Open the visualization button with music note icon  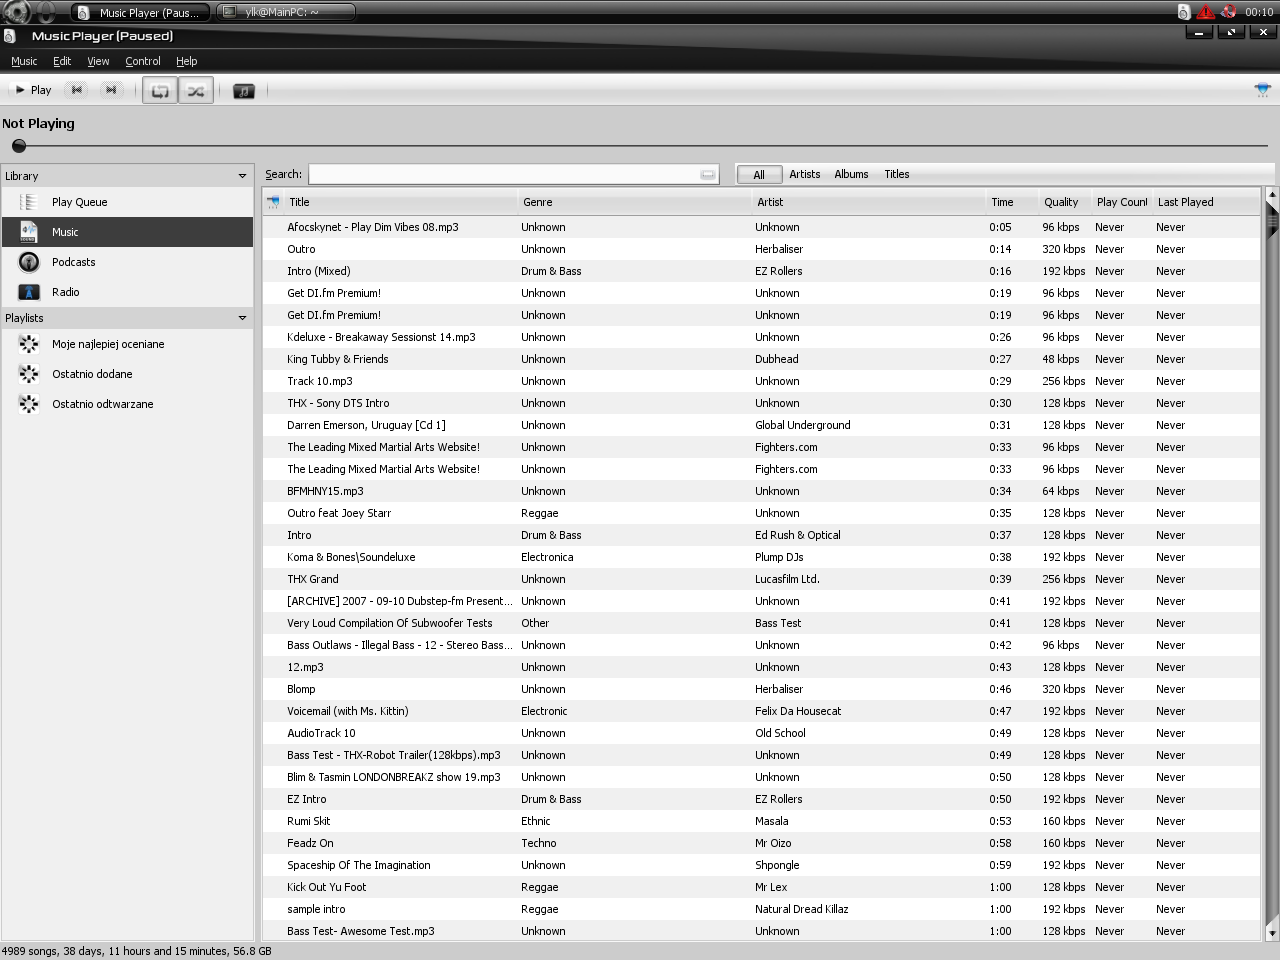(243, 91)
